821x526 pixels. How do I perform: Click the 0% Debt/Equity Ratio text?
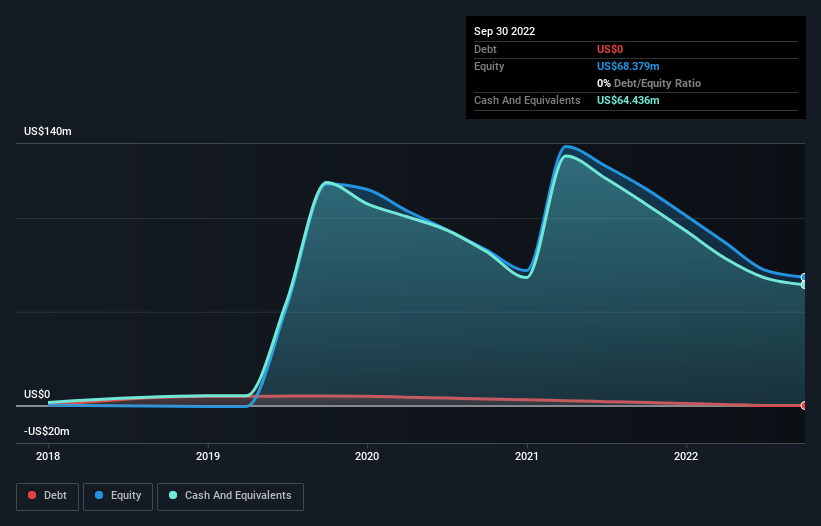pyautogui.click(x=649, y=83)
